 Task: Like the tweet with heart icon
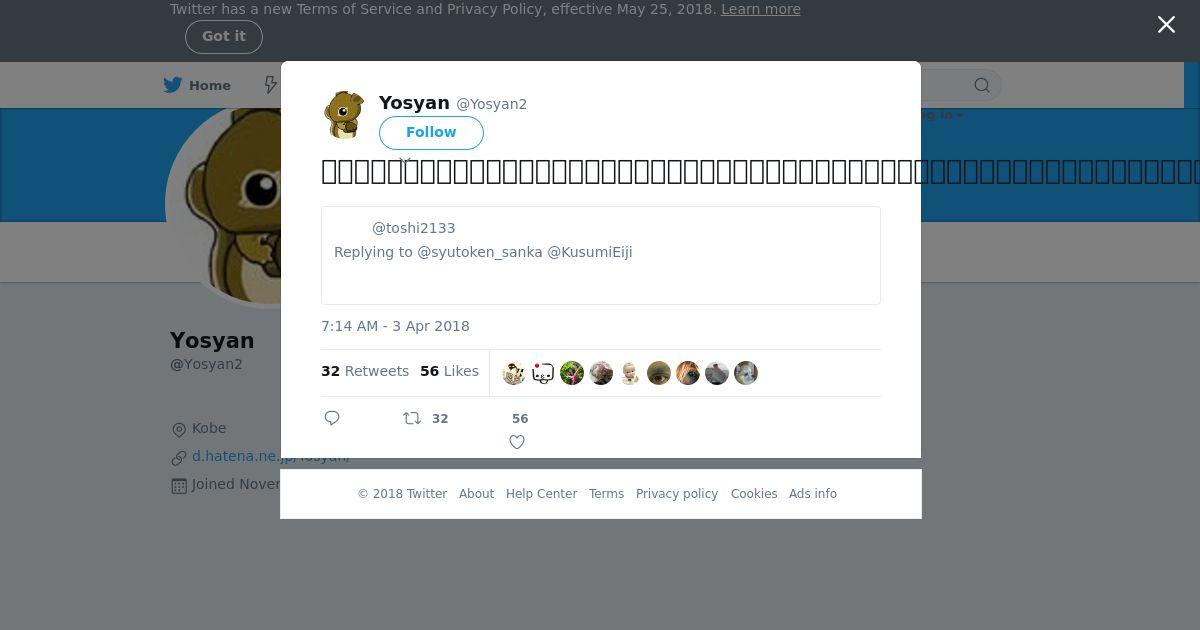point(517,442)
